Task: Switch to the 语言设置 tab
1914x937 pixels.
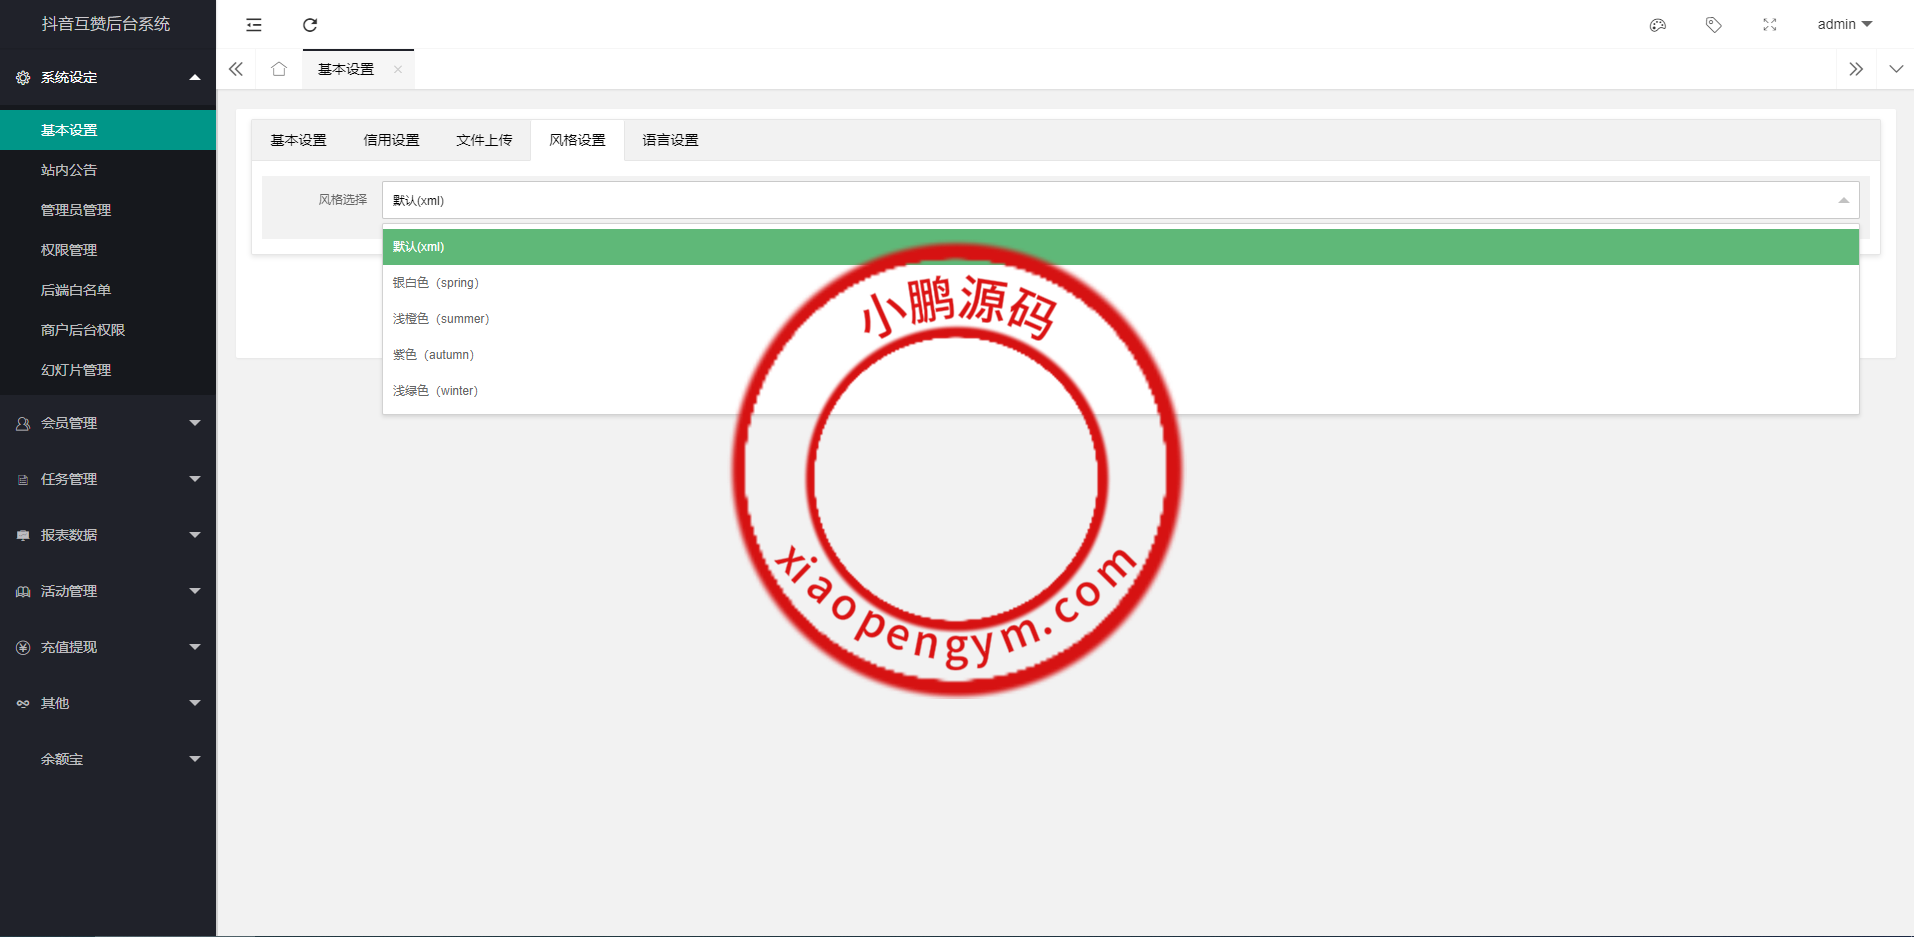Action: [x=670, y=140]
